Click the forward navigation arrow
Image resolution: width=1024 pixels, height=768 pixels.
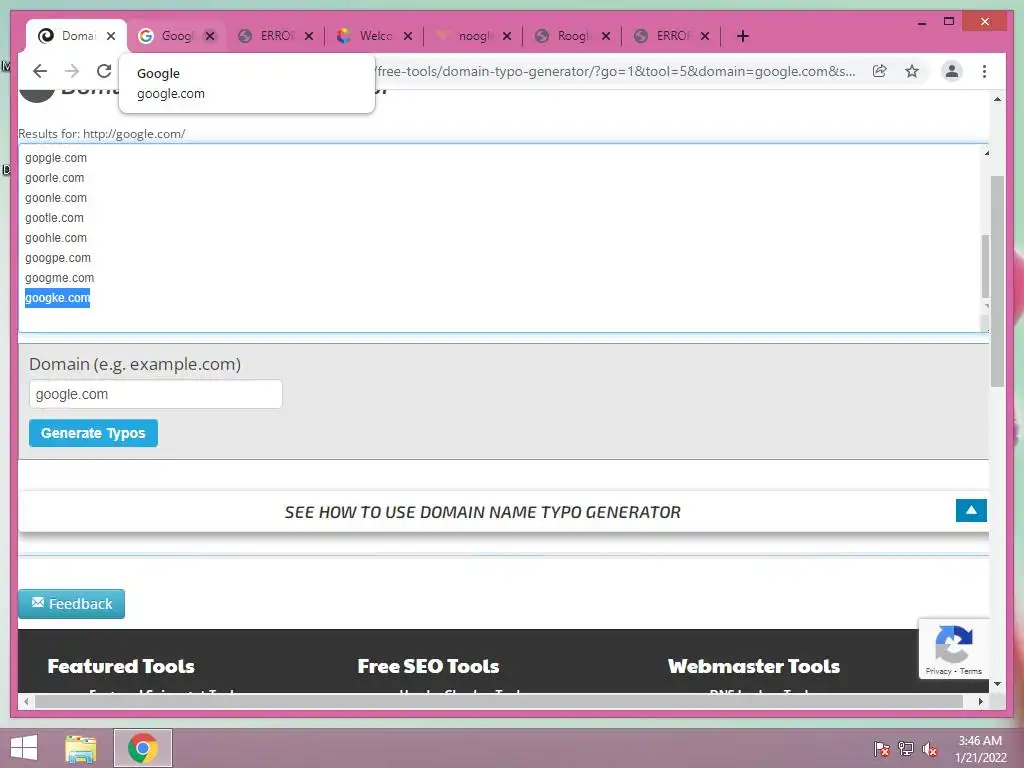(72, 71)
